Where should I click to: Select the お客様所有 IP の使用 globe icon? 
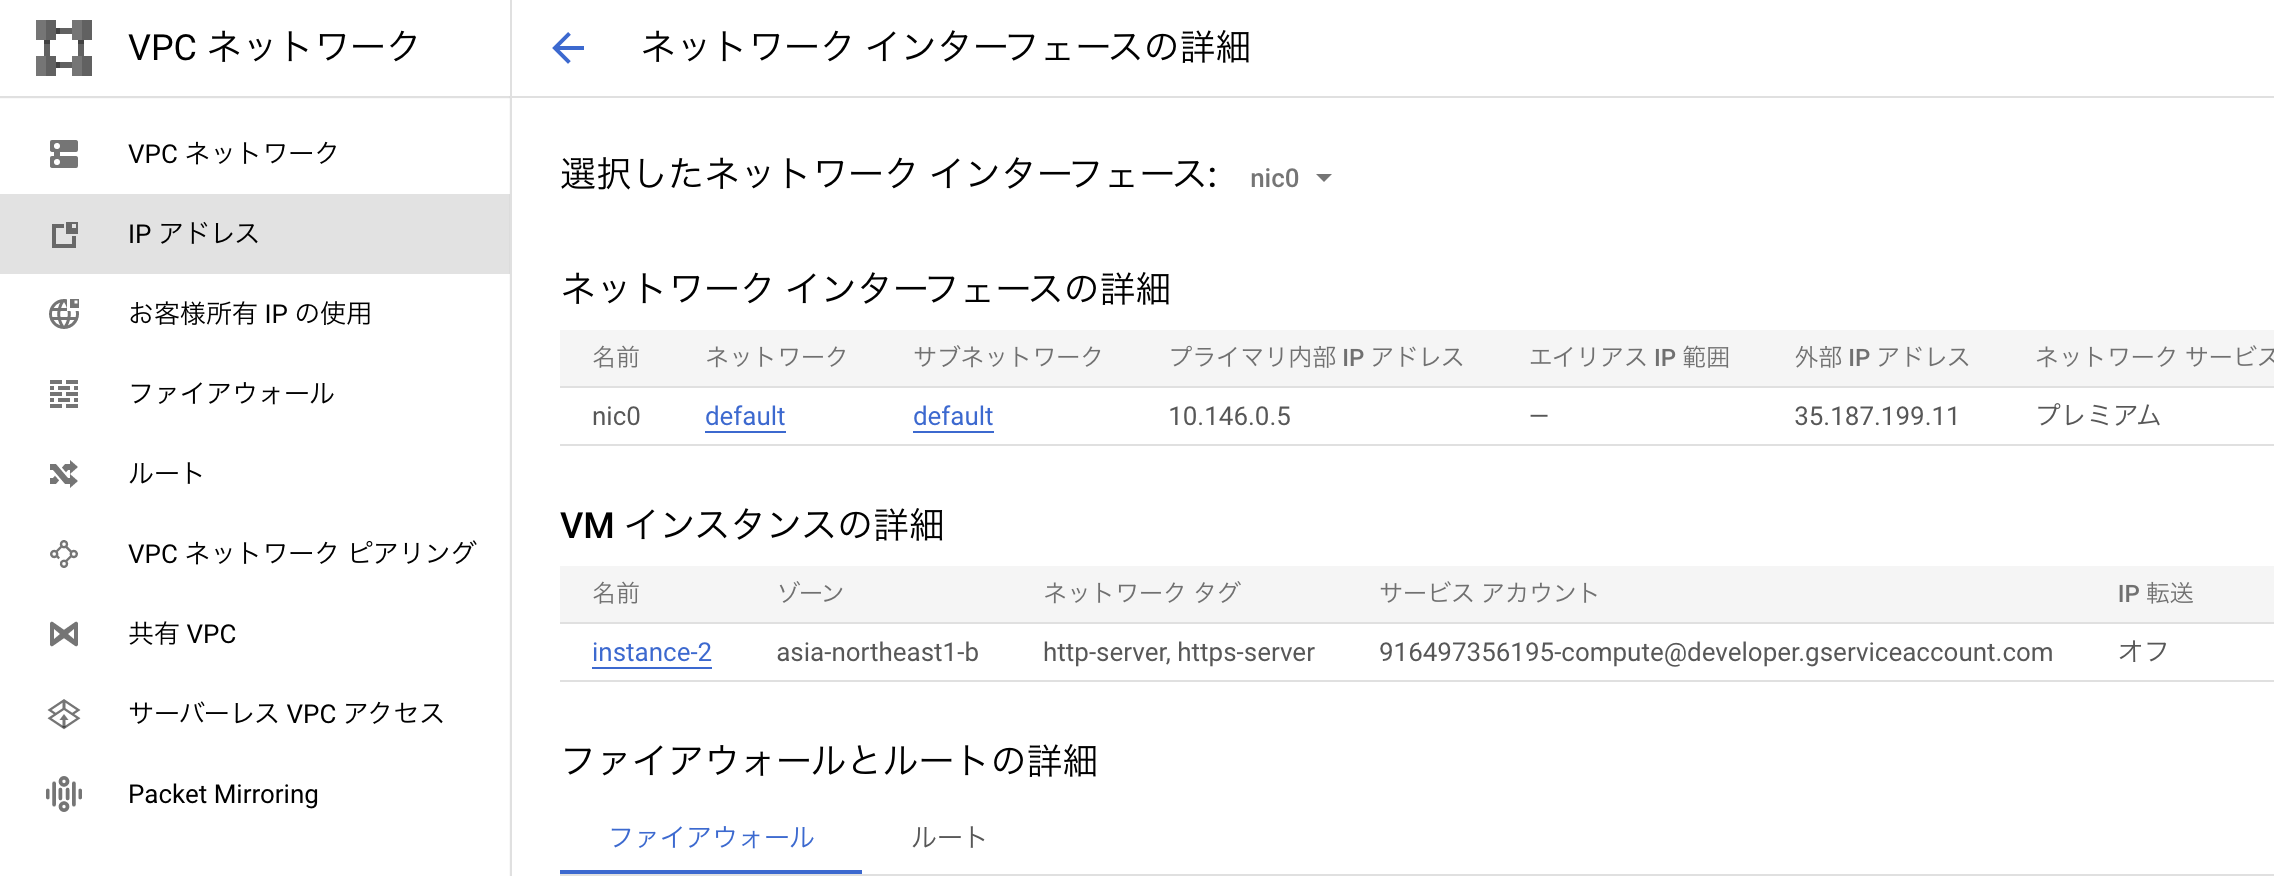(x=63, y=313)
